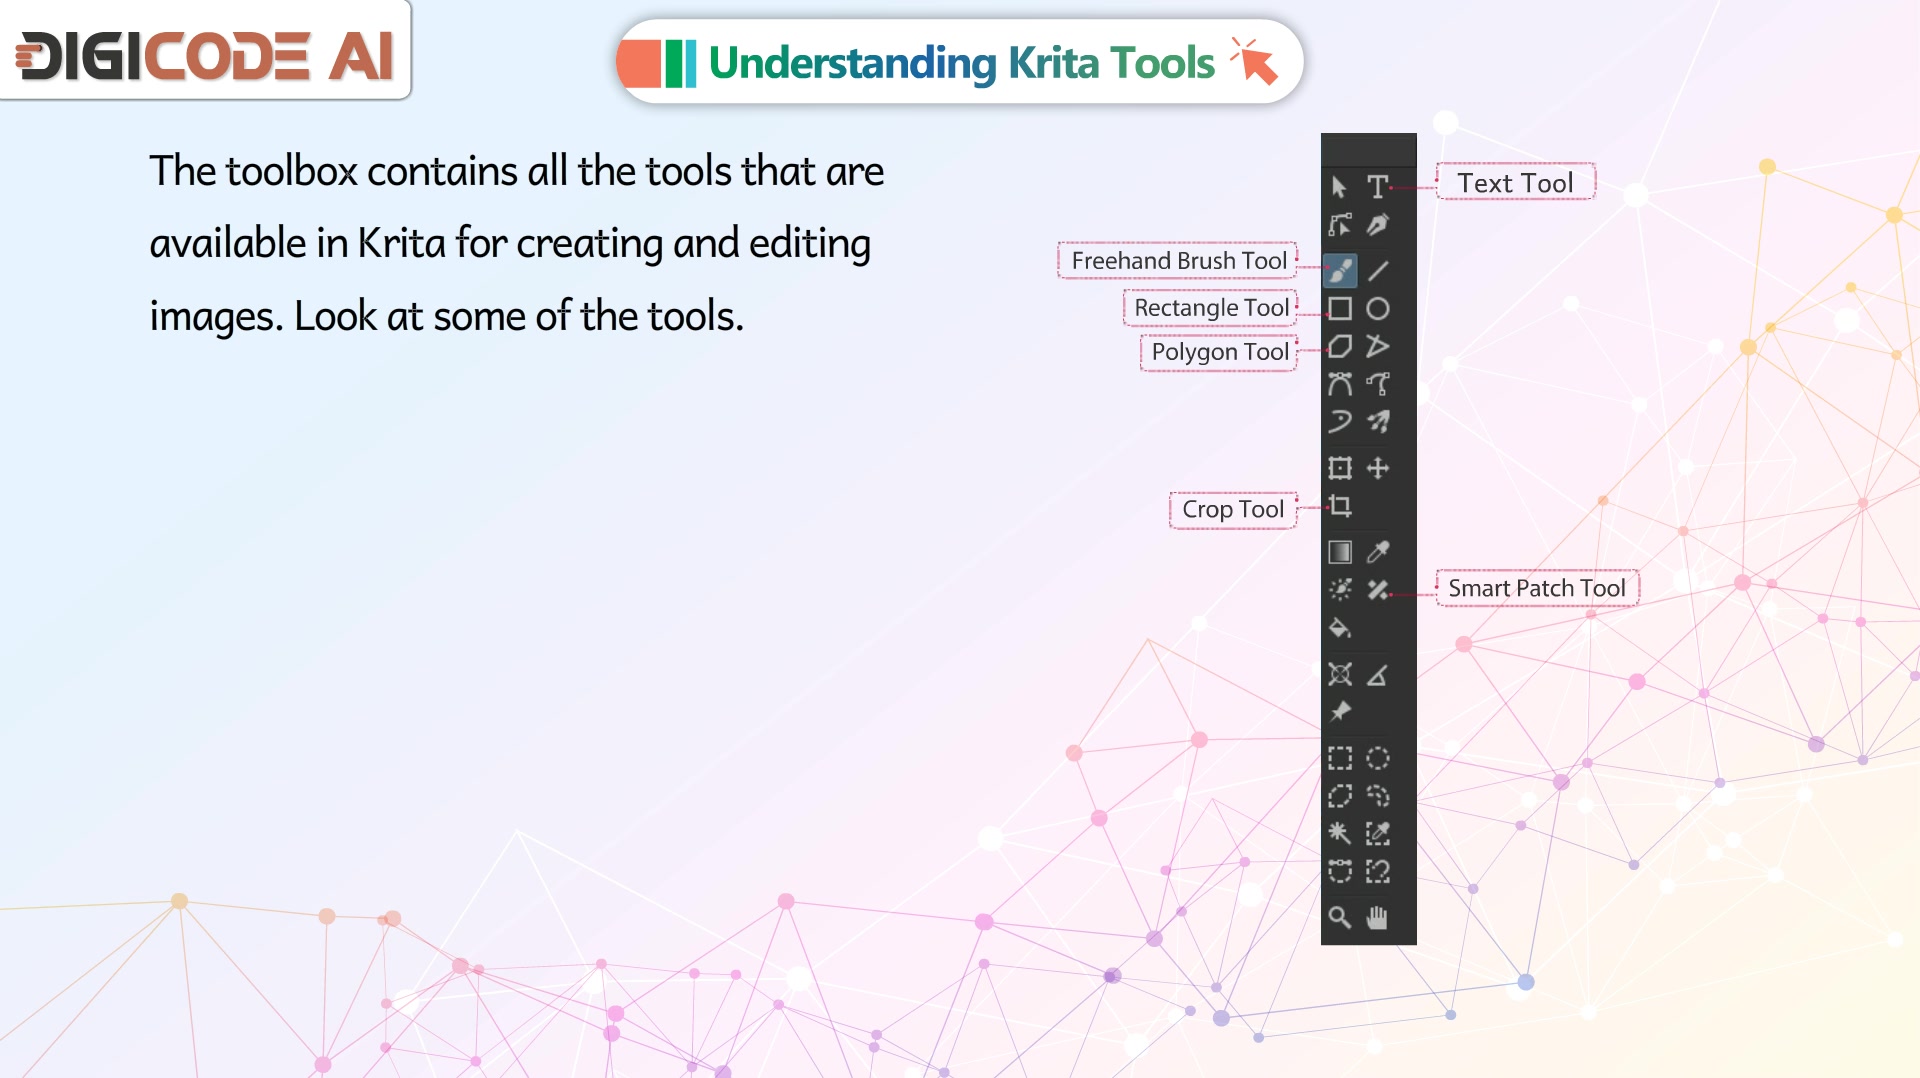
Task: Click the 'Crop Tool' label
Action: point(1233,510)
